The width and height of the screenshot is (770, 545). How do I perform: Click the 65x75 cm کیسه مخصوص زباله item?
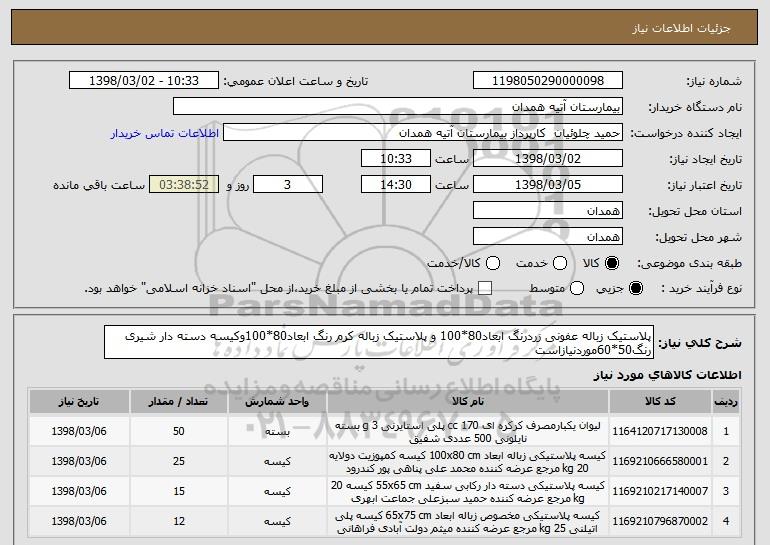pyautogui.click(x=468, y=521)
